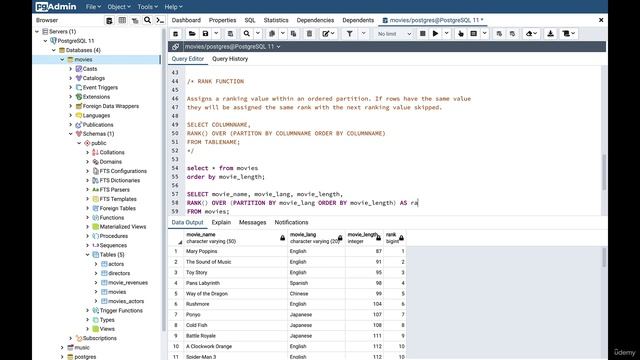Open the Notifications results tab

click(291, 222)
